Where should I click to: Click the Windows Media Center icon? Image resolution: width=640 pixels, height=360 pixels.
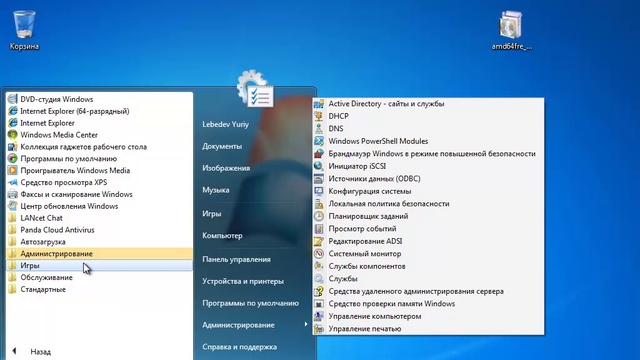click(x=13, y=135)
